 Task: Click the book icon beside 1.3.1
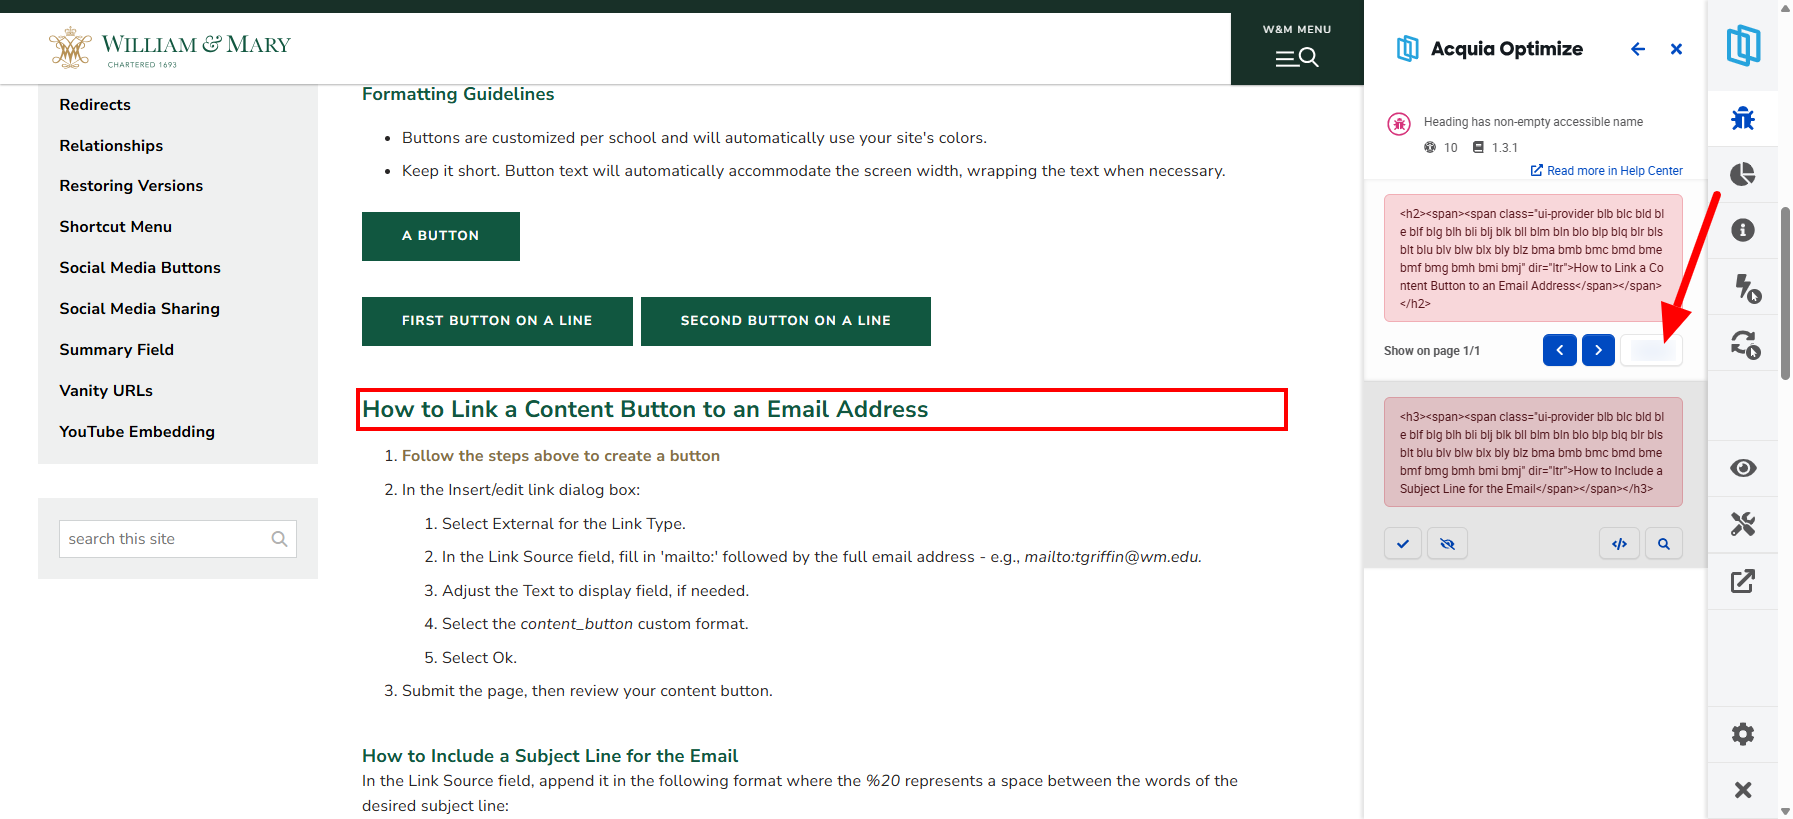1478,147
